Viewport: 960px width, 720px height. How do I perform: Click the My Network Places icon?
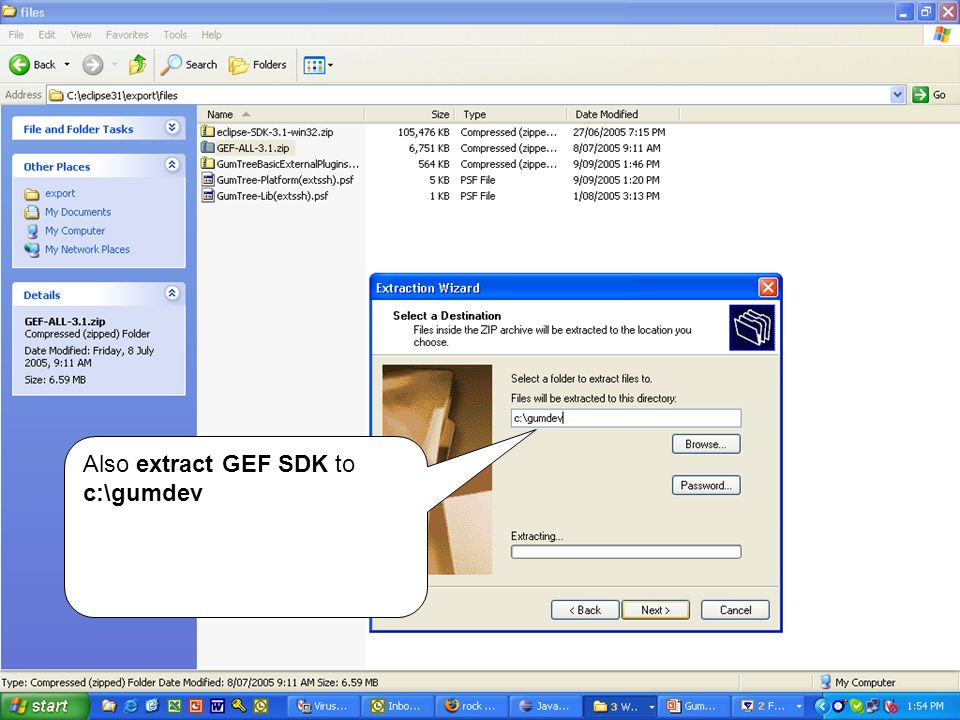pos(32,250)
